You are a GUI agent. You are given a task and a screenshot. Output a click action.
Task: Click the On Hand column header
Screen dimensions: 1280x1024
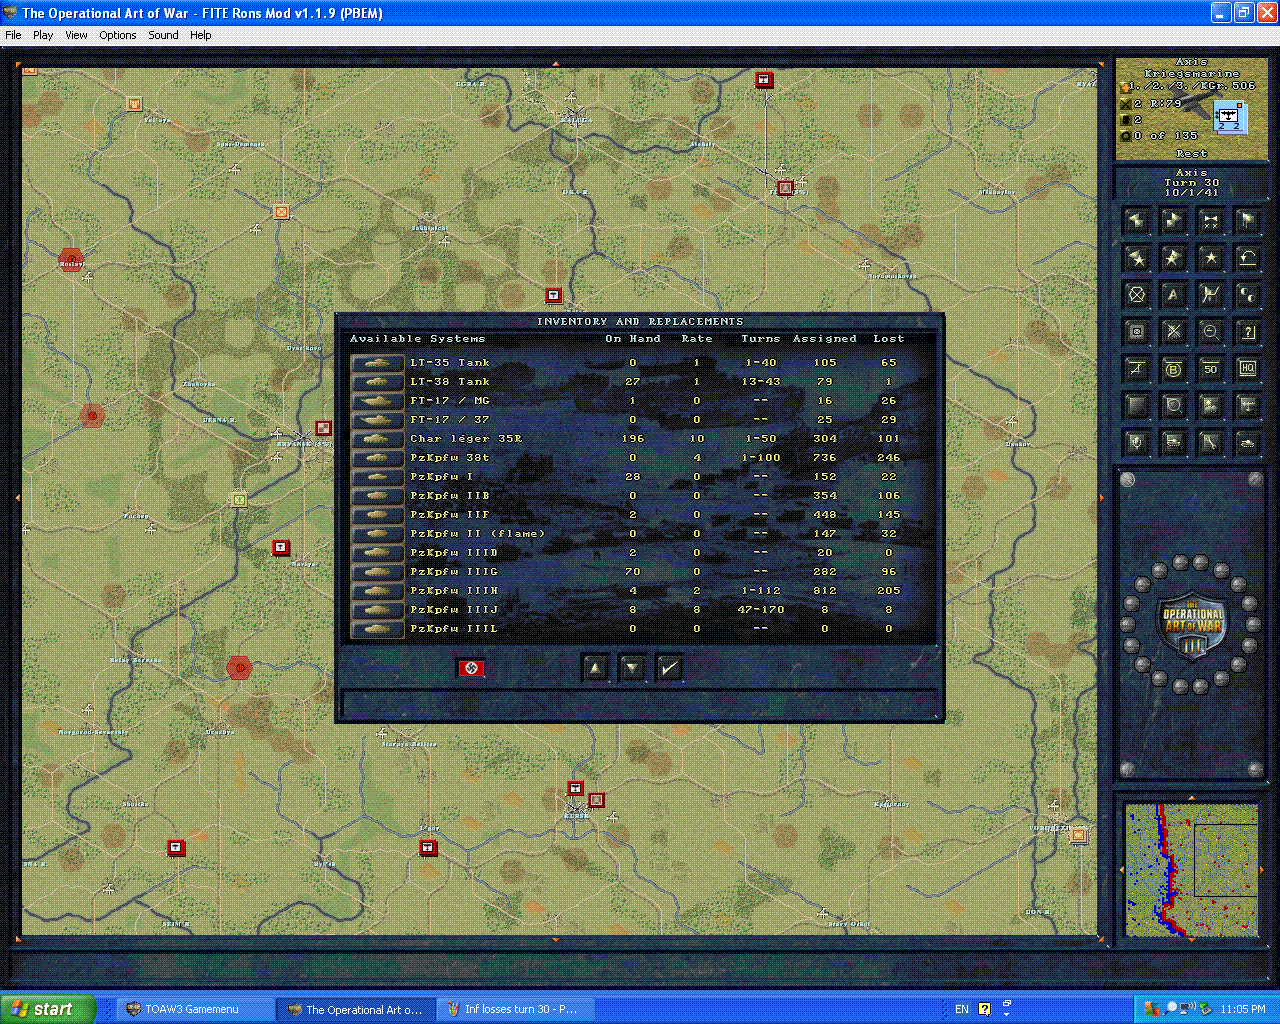click(x=632, y=339)
